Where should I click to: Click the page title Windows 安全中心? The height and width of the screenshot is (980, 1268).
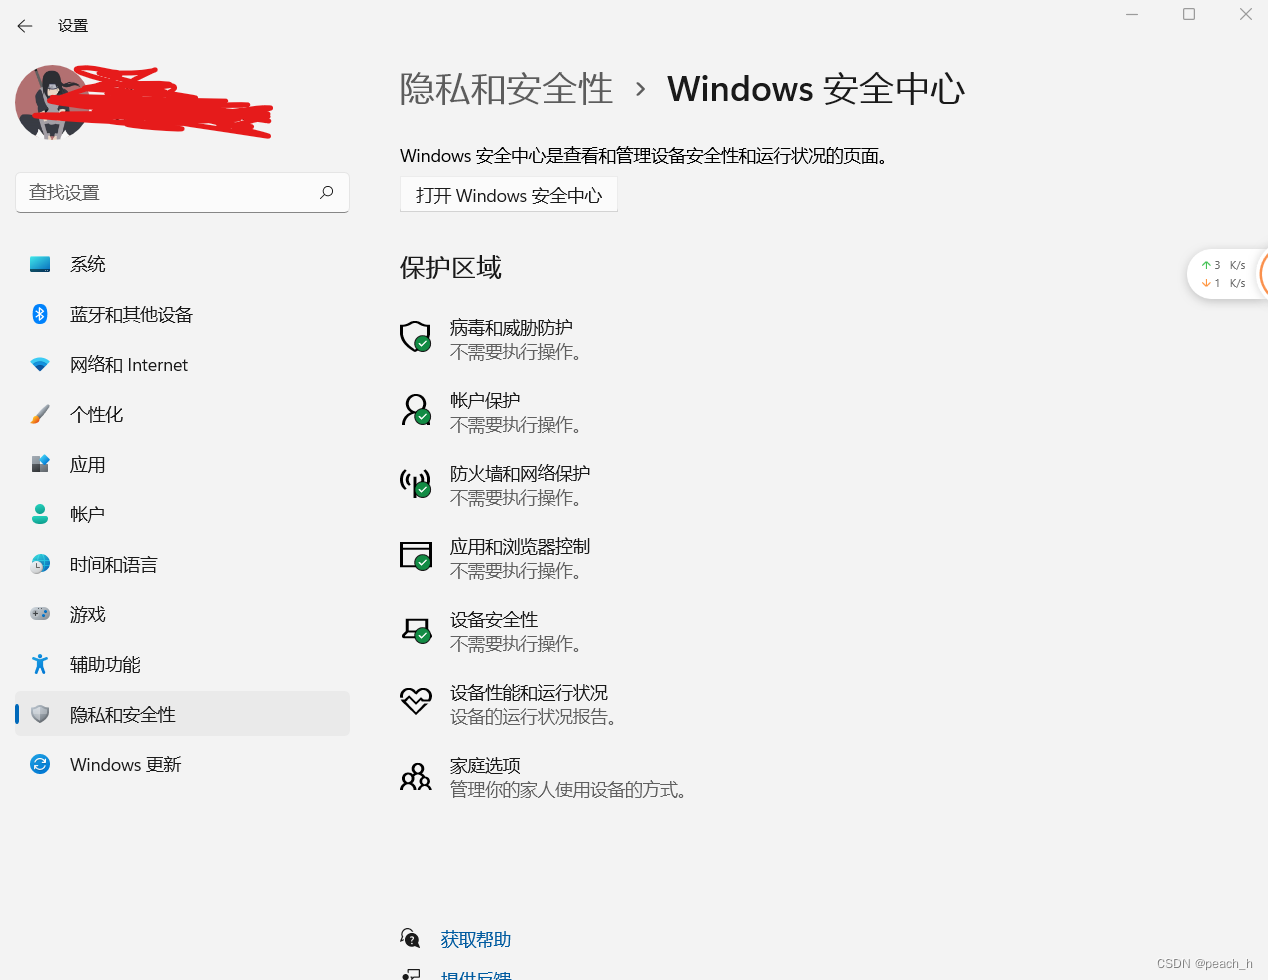(816, 89)
